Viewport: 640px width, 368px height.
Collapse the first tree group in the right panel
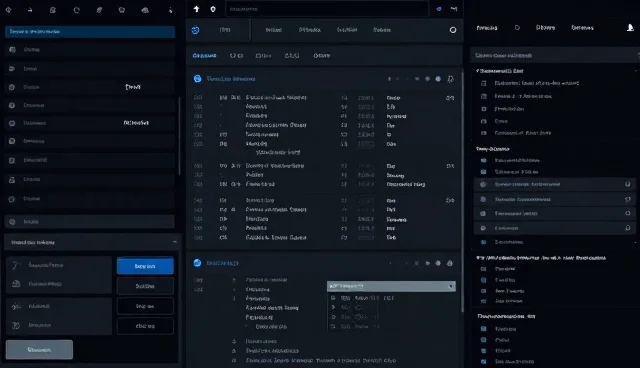[x=478, y=71]
